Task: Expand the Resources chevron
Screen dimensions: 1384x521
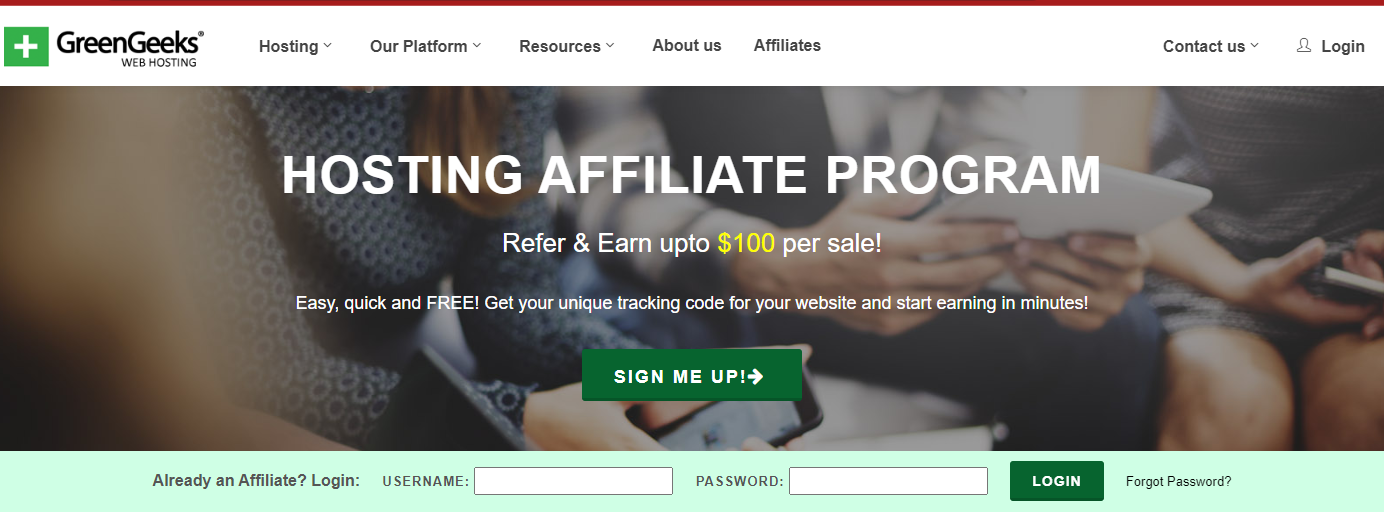Action: point(610,45)
